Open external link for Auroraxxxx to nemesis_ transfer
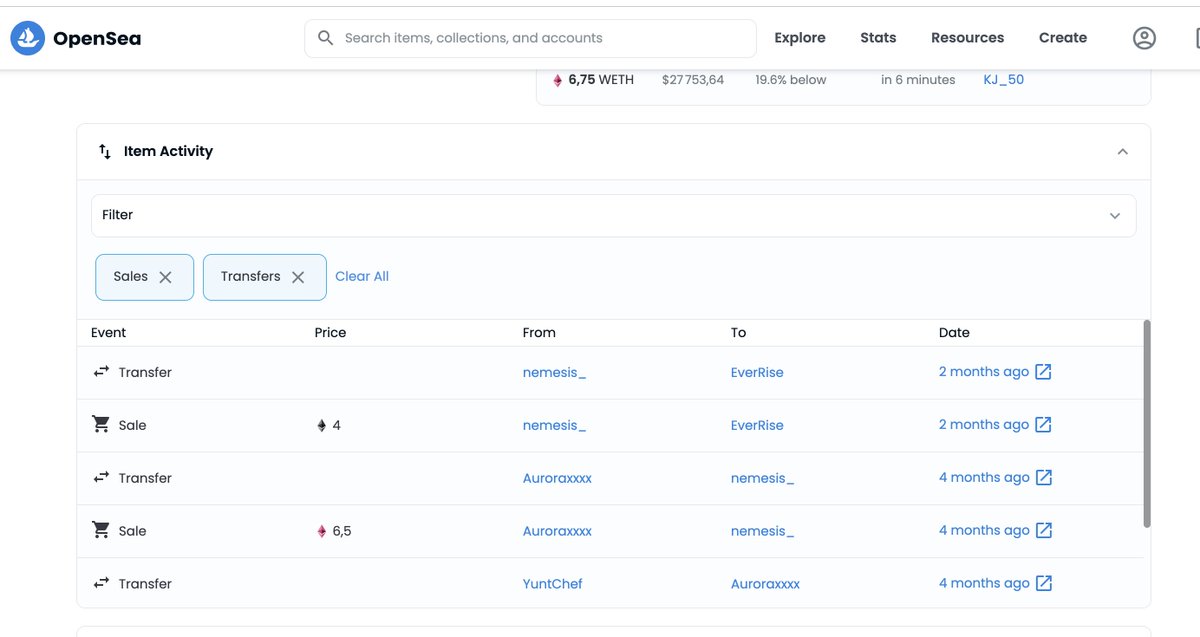 (1043, 478)
